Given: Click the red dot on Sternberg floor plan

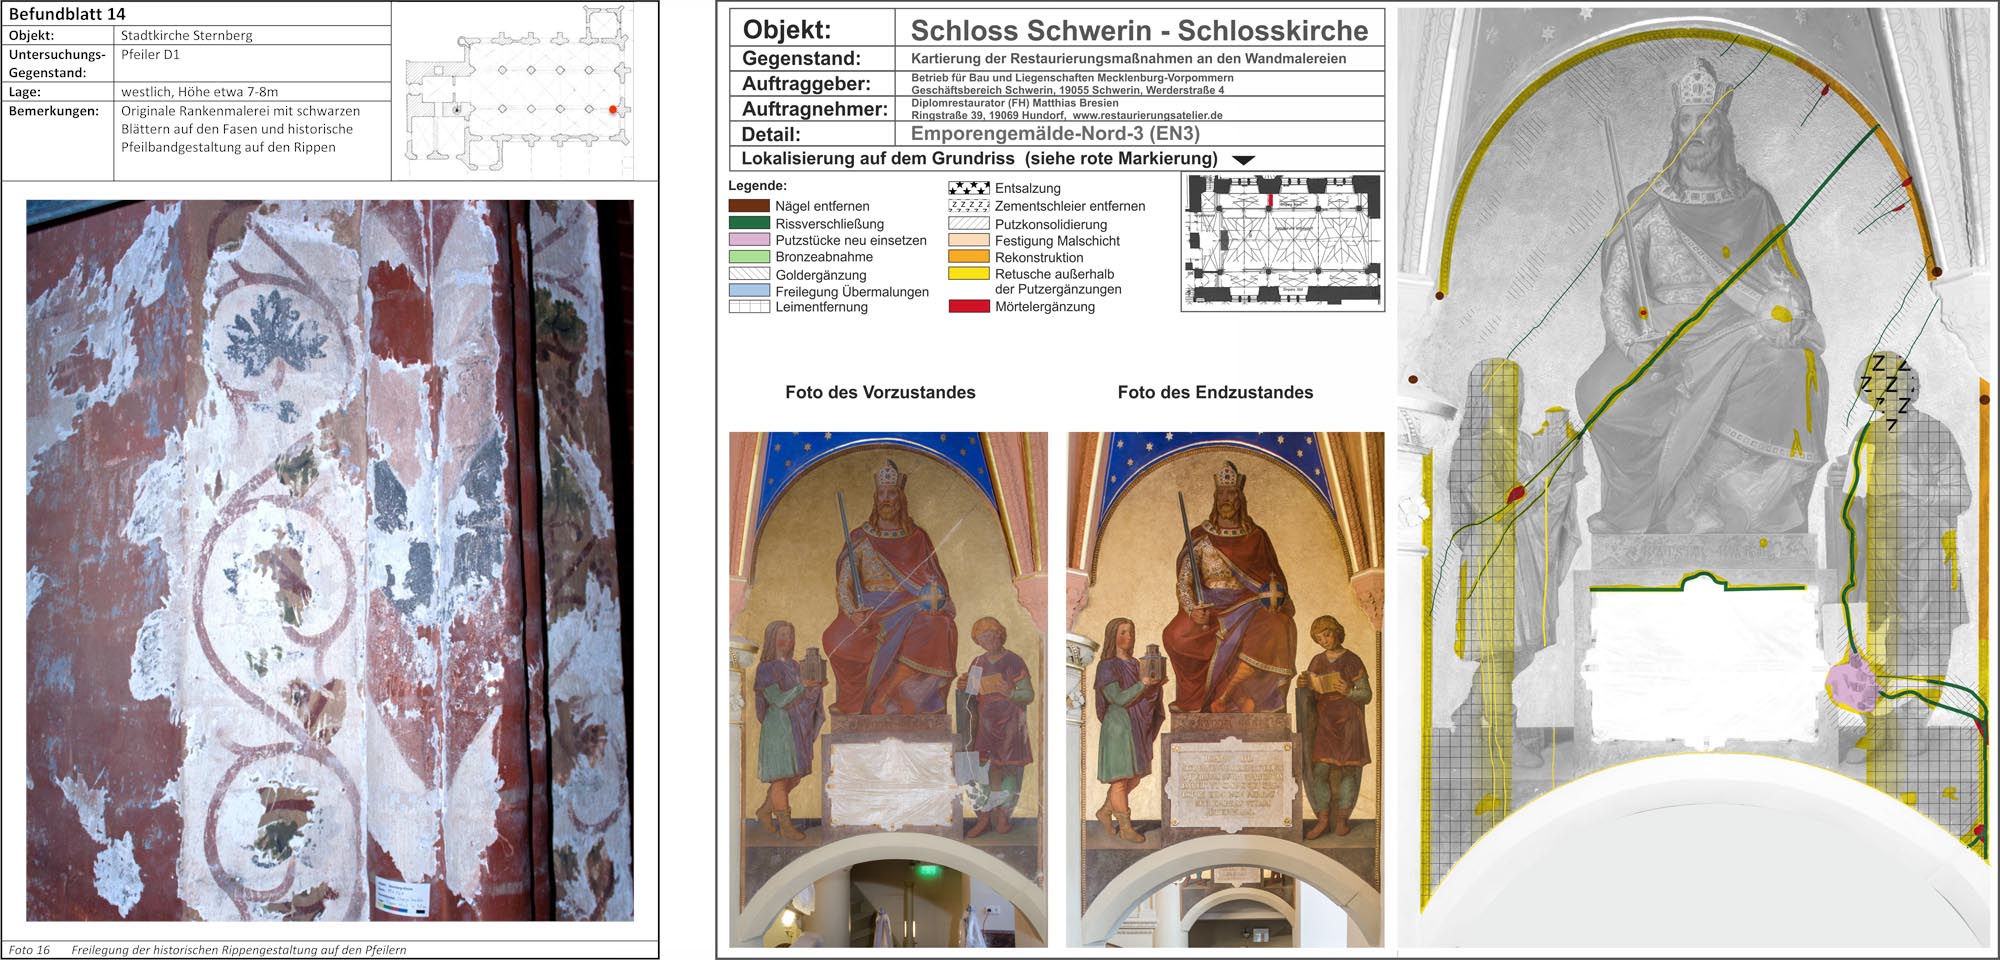Looking at the screenshot, I should pos(613,109).
